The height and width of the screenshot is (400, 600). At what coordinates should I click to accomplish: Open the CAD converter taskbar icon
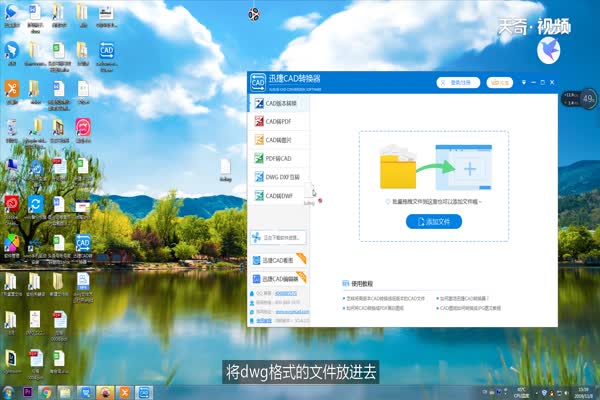click(x=144, y=393)
